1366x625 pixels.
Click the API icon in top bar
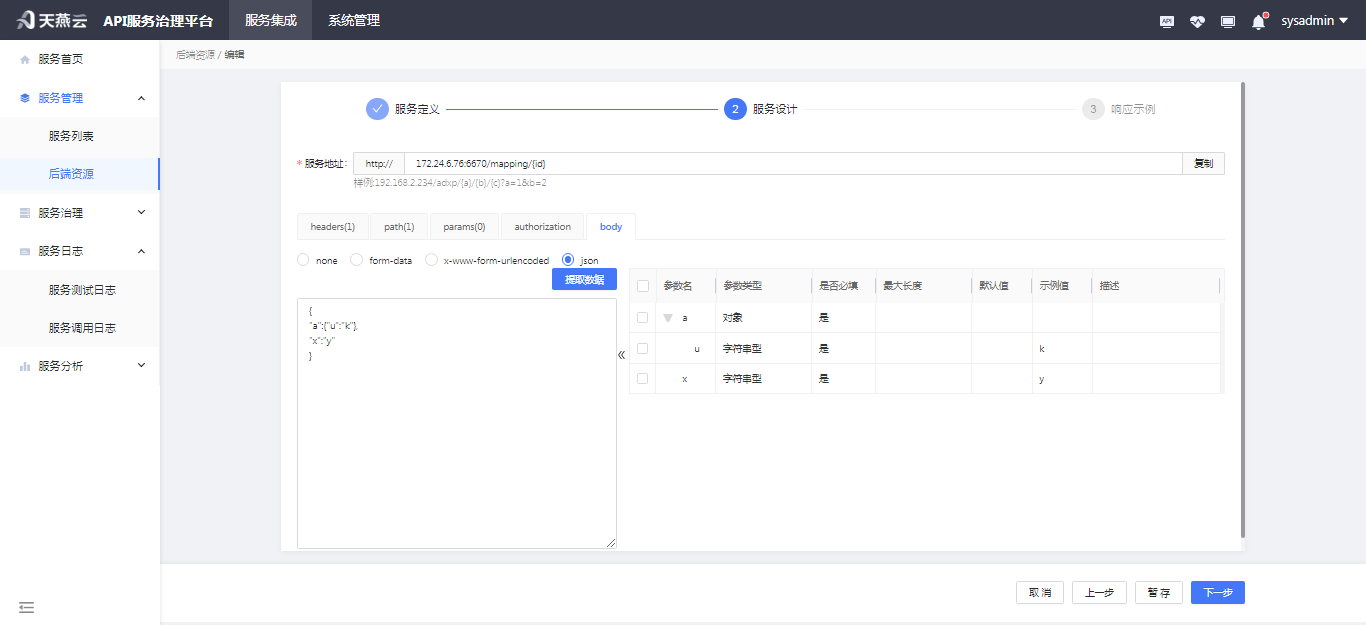click(x=1166, y=21)
